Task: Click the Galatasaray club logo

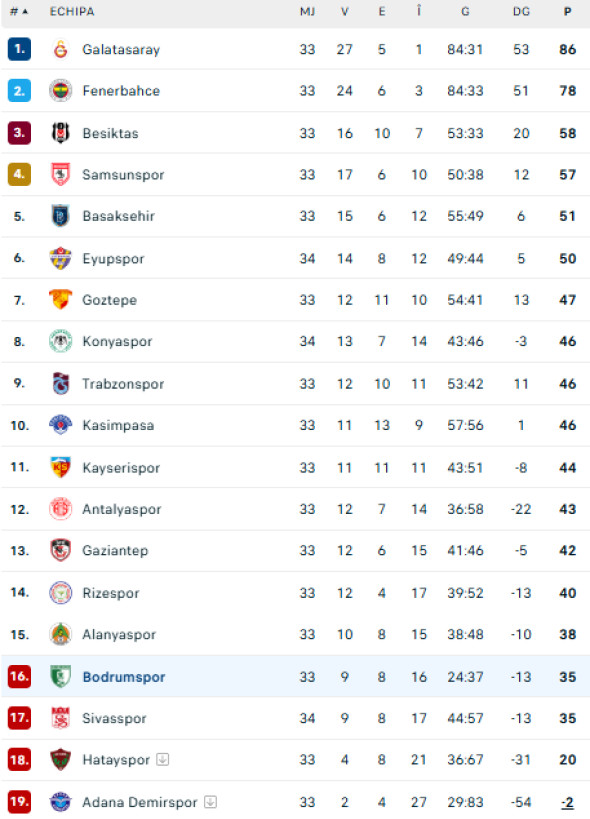Action: (x=61, y=50)
